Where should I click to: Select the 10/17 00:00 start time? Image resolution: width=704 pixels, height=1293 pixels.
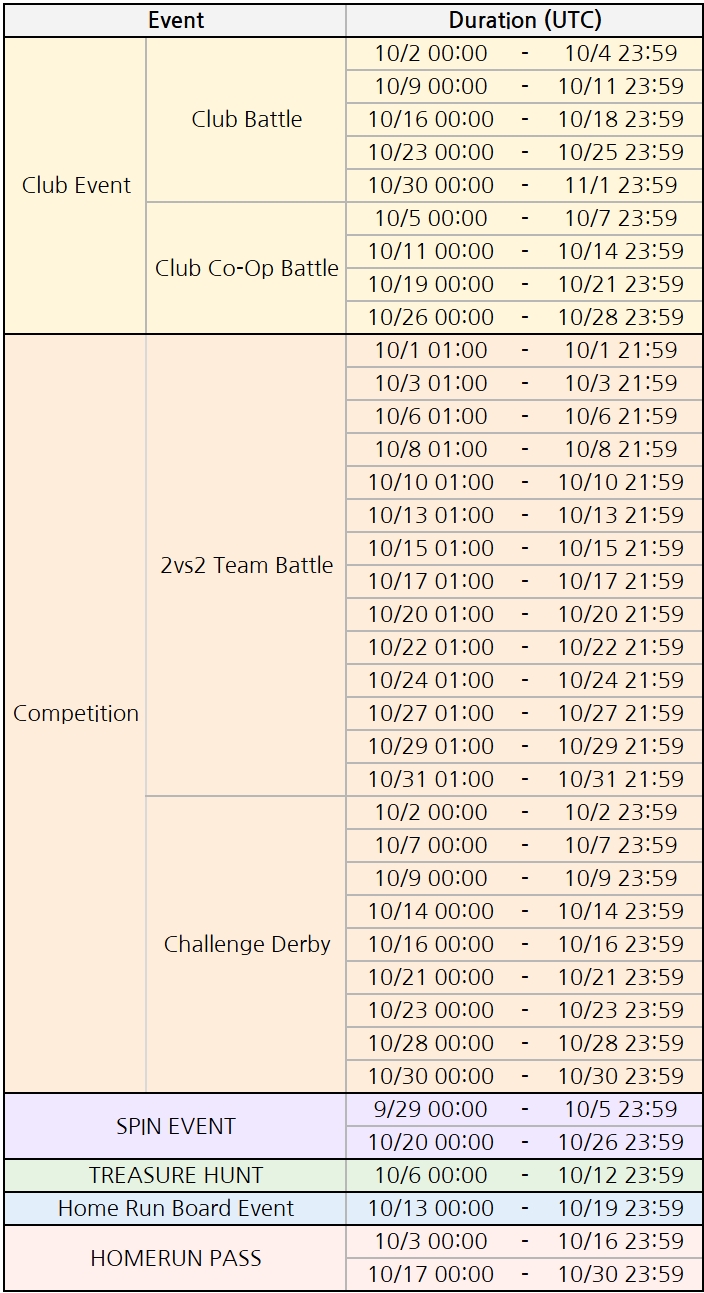431,1274
